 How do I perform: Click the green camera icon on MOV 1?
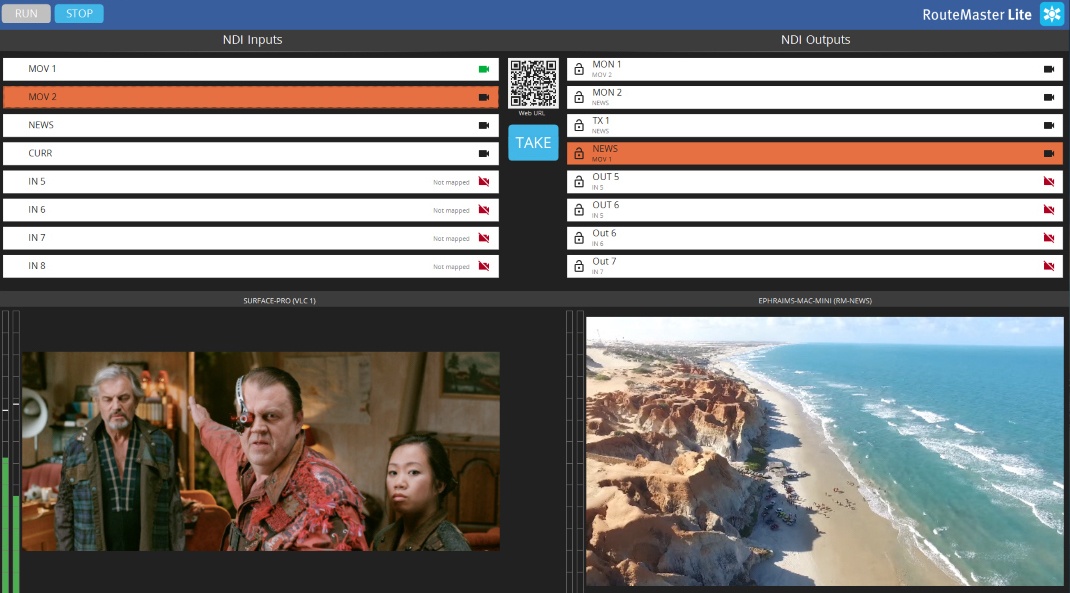(484, 69)
